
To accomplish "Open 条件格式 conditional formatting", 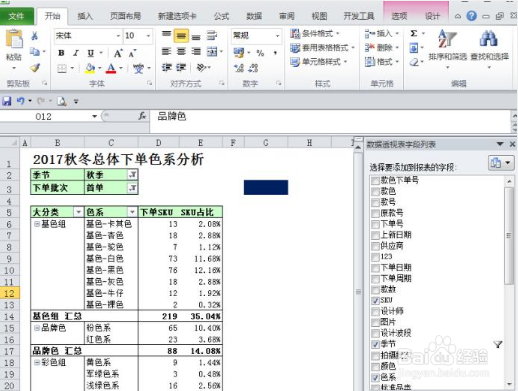I will pyautogui.click(x=315, y=34).
